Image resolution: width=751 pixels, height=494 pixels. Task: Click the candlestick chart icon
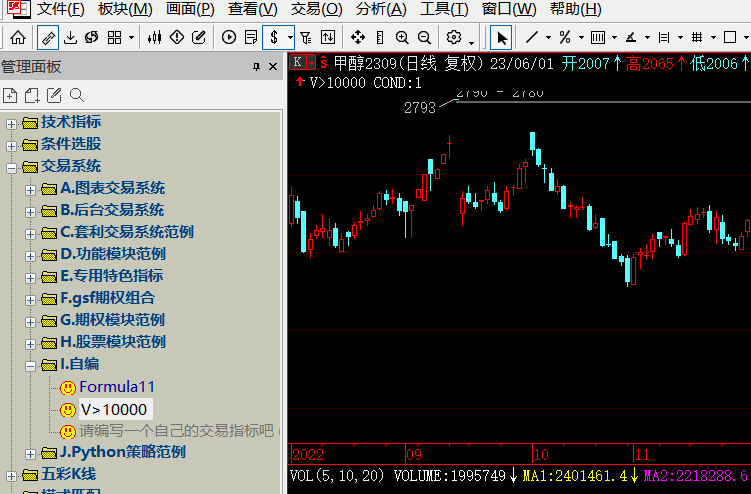pyautogui.click(x=154, y=37)
